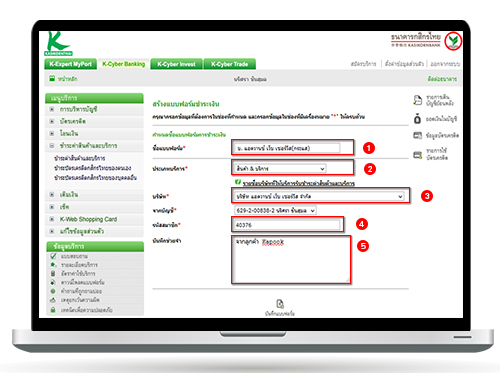The width and height of the screenshot is (500, 373).
Task: Click the calculator icon beside อัตราค่าใช้บริการ
Action: (53, 273)
